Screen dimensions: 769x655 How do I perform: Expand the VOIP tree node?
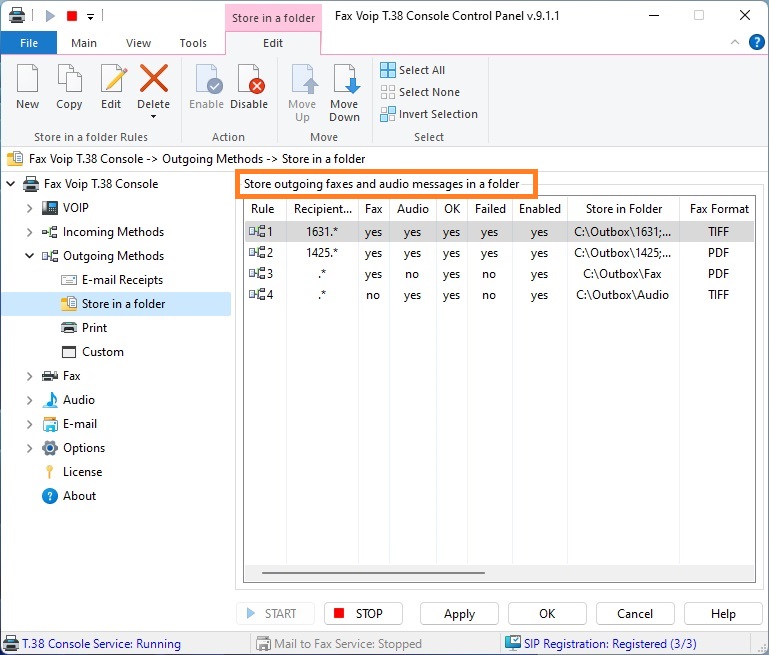point(29,208)
